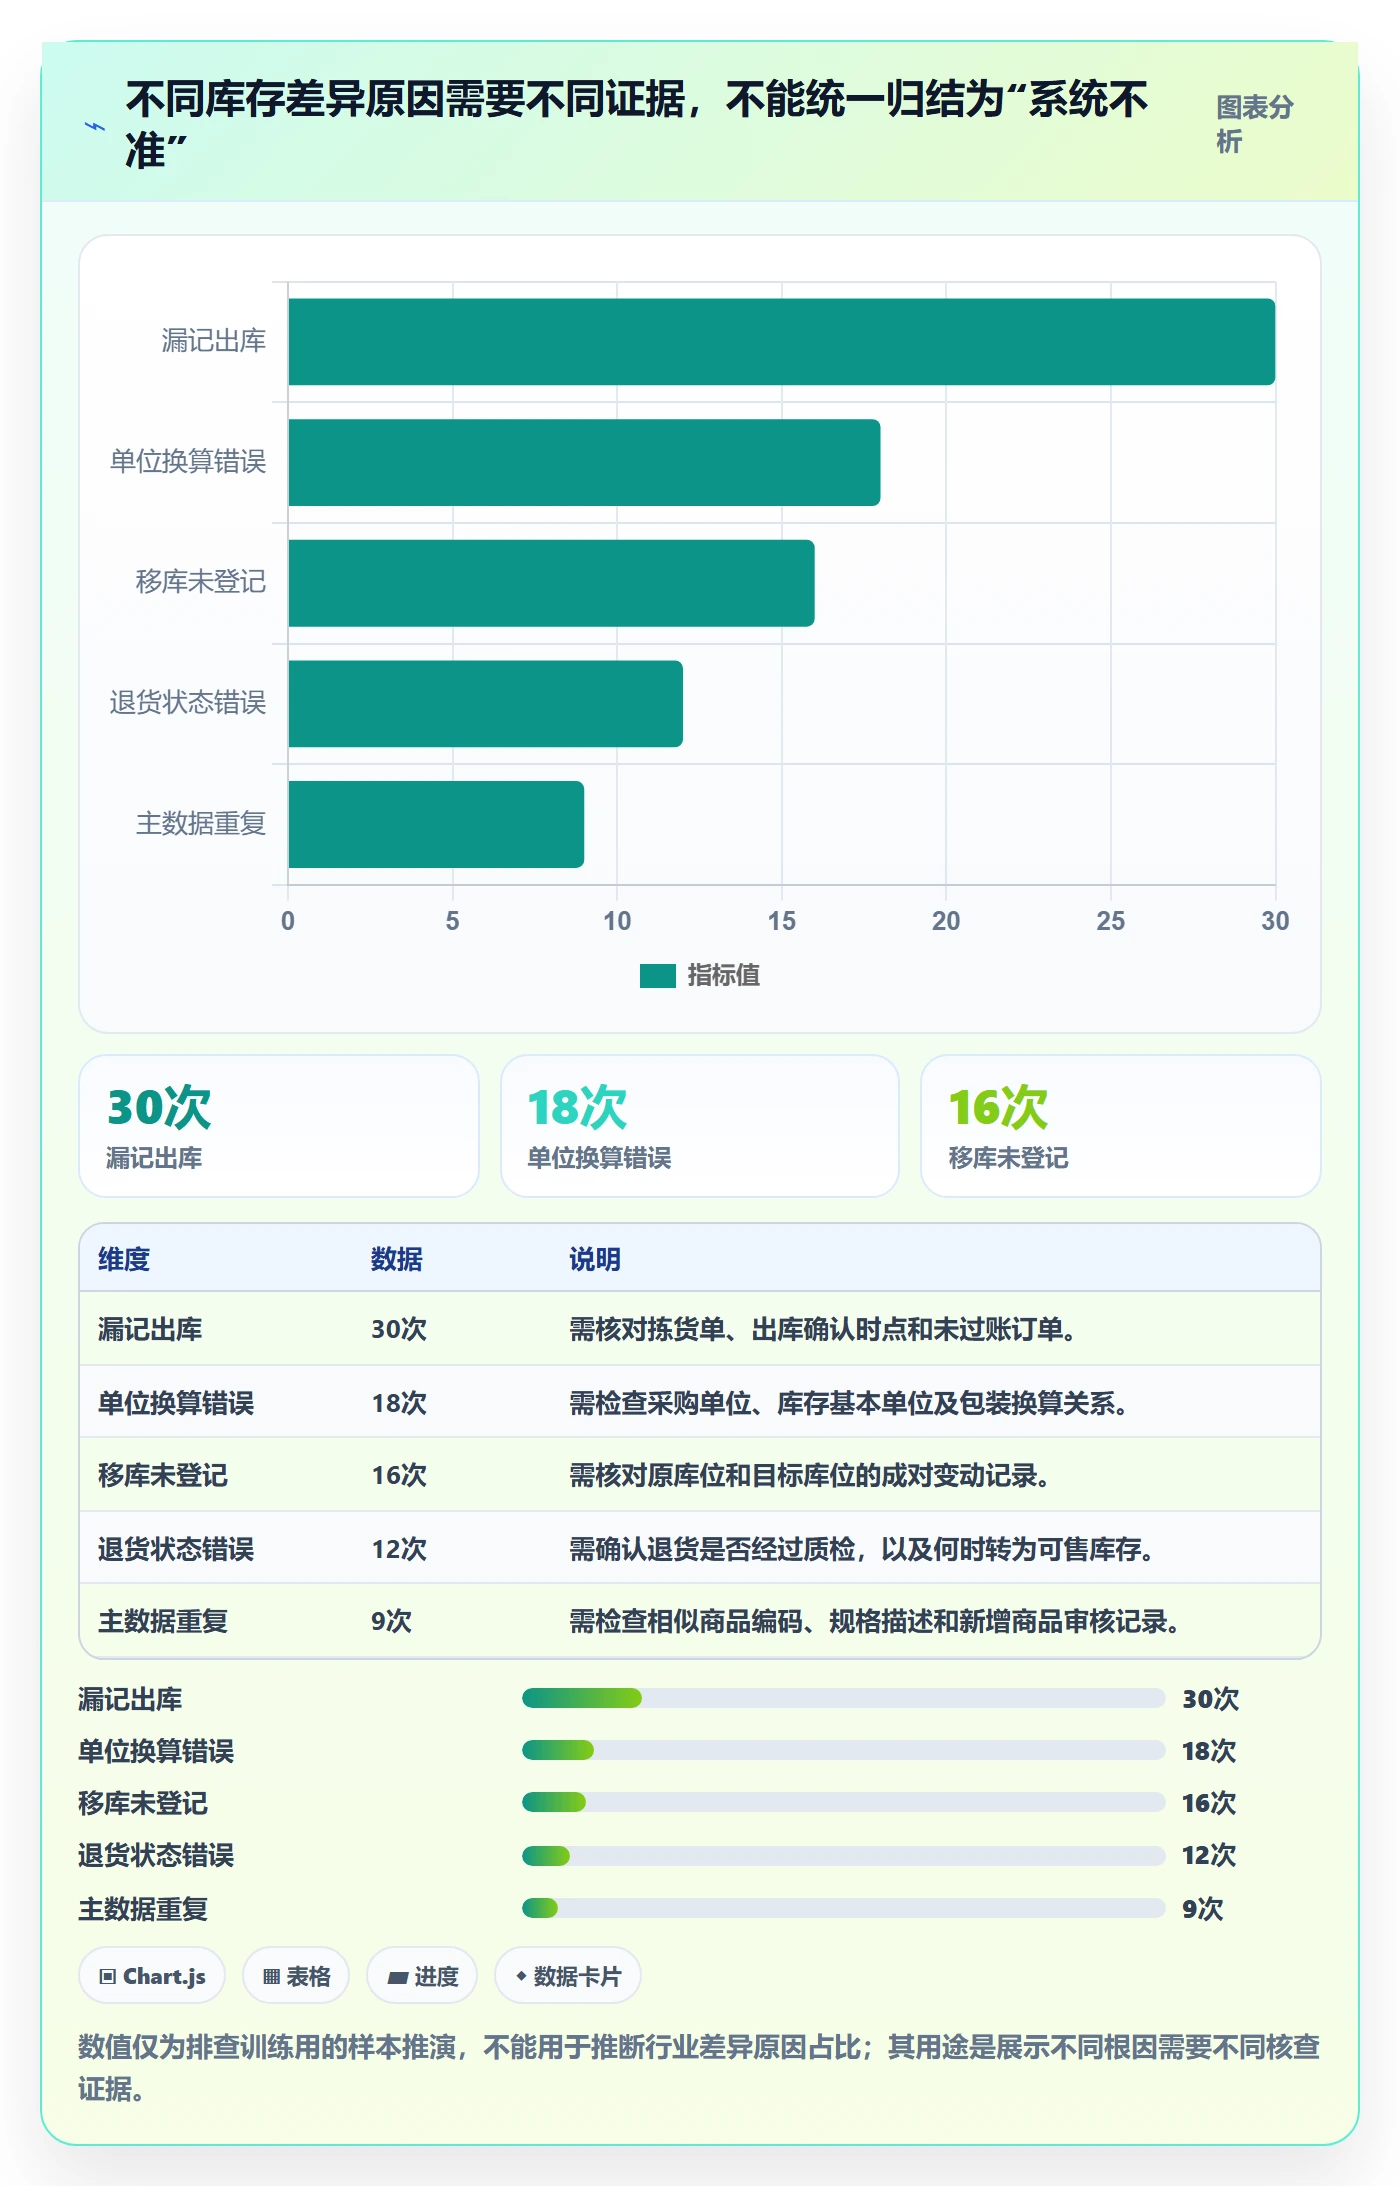Click the 维度 column header
This screenshot has width=1400, height=2186.
pyautogui.click(x=124, y=1259)
